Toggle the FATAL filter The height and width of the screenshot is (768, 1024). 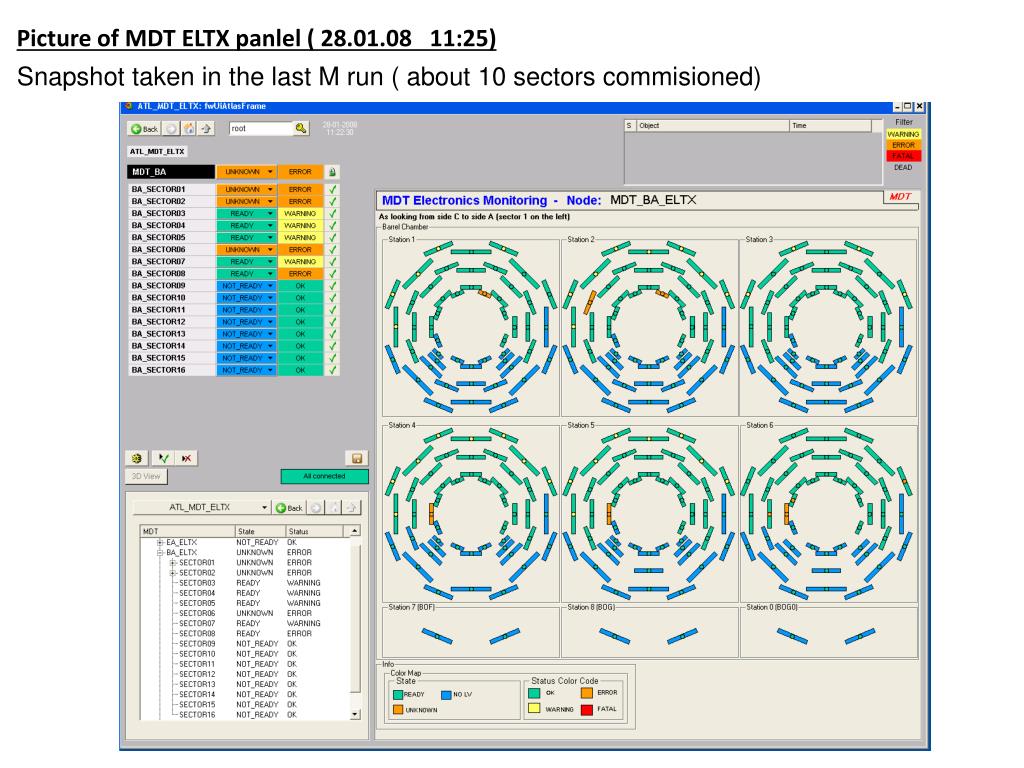click(903, 156)
